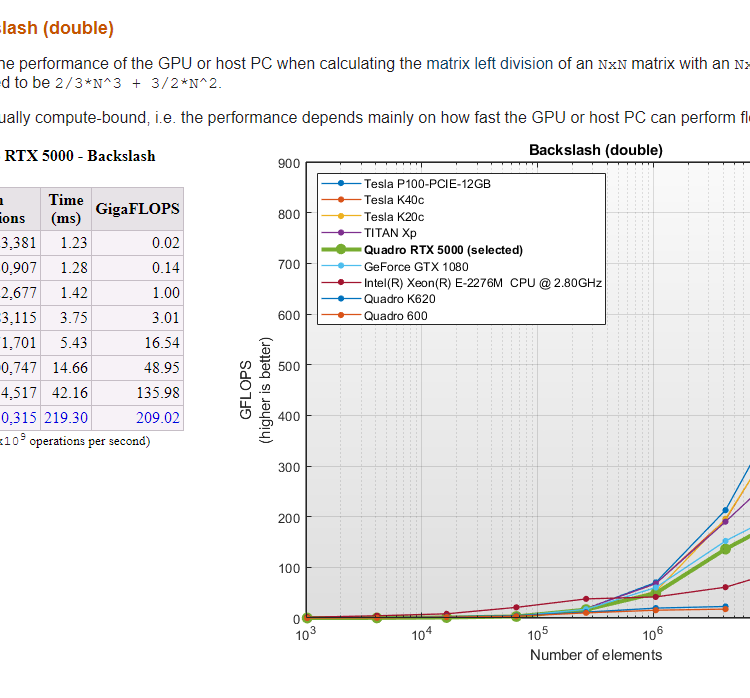Click the Quadro RTX 5000 (selected) legend entry
The height and width of the screenshot is (698, 750).
tap(443, 250)
